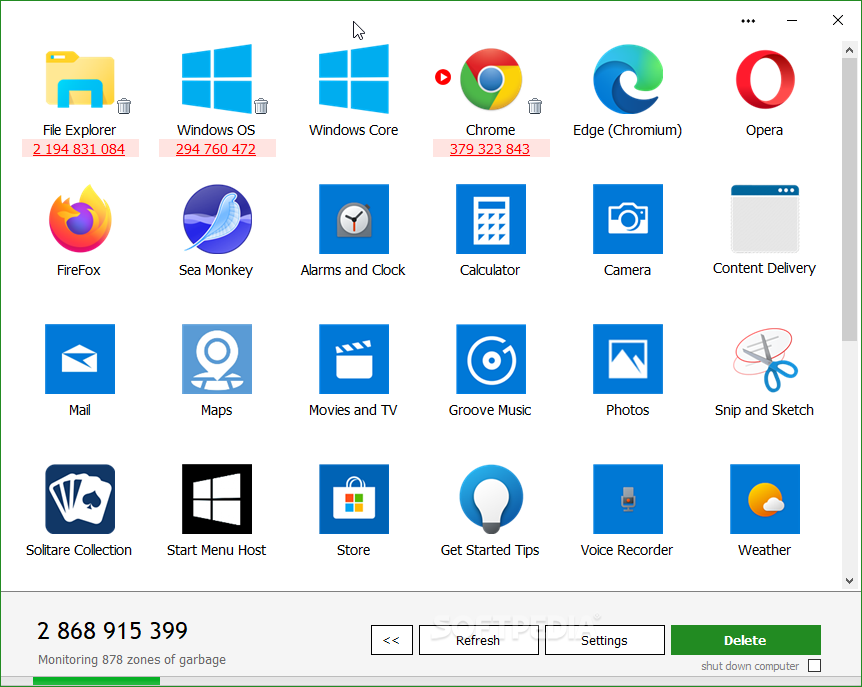Open Windows OS garbage size 294 760 472
This screenshot has width=862, height=687.
(x=216, y=149)
